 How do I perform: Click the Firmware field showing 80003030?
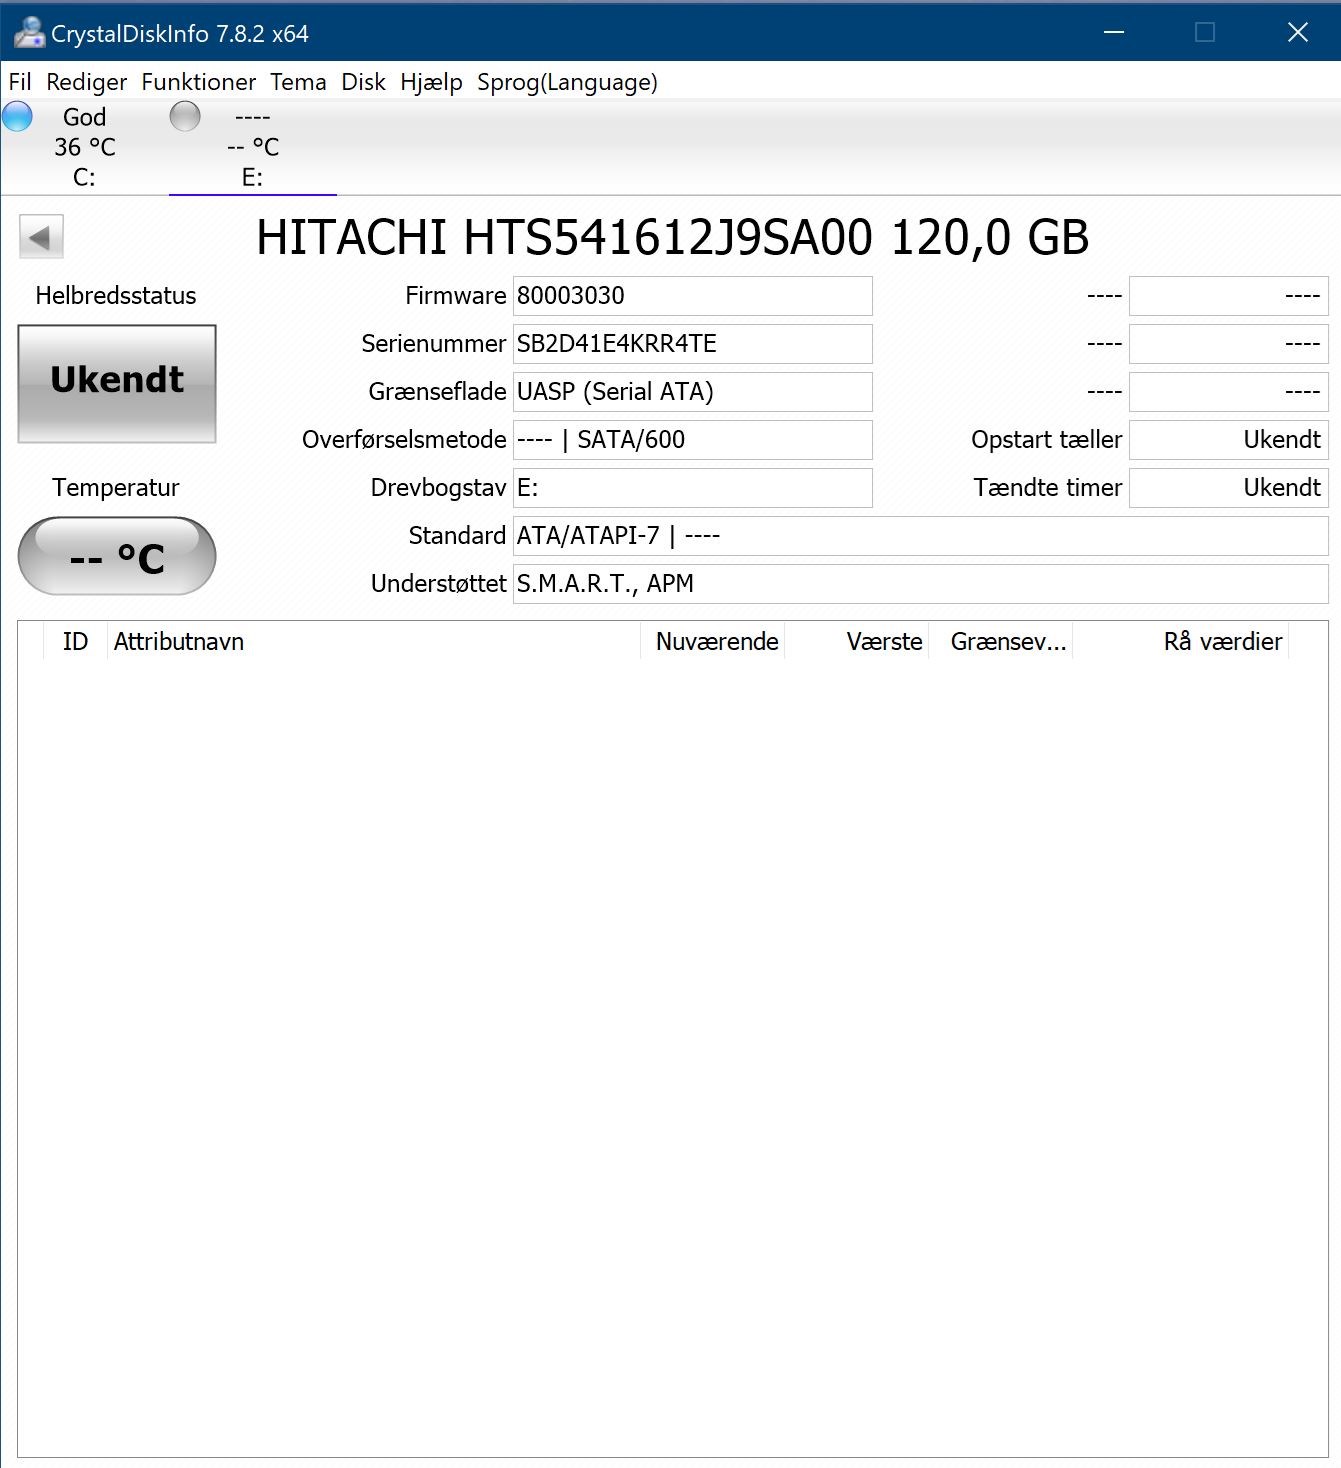point(692,296)
